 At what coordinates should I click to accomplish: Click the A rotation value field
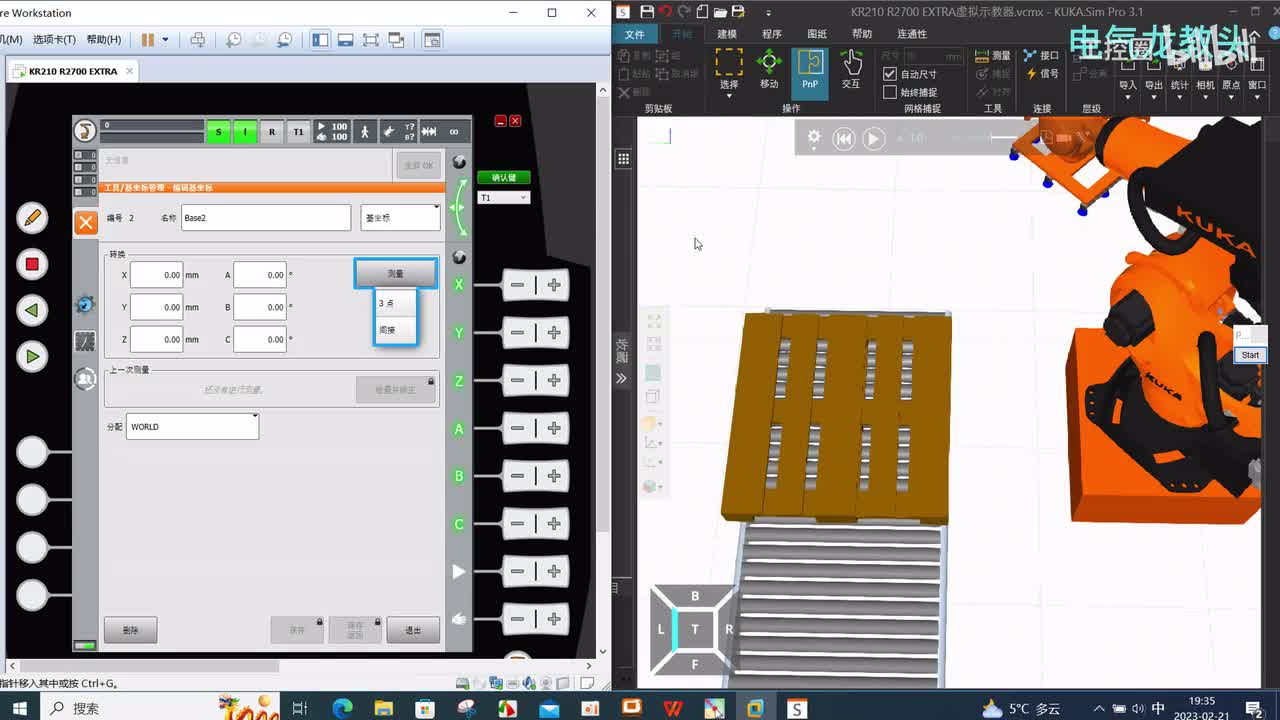point(260,275)
